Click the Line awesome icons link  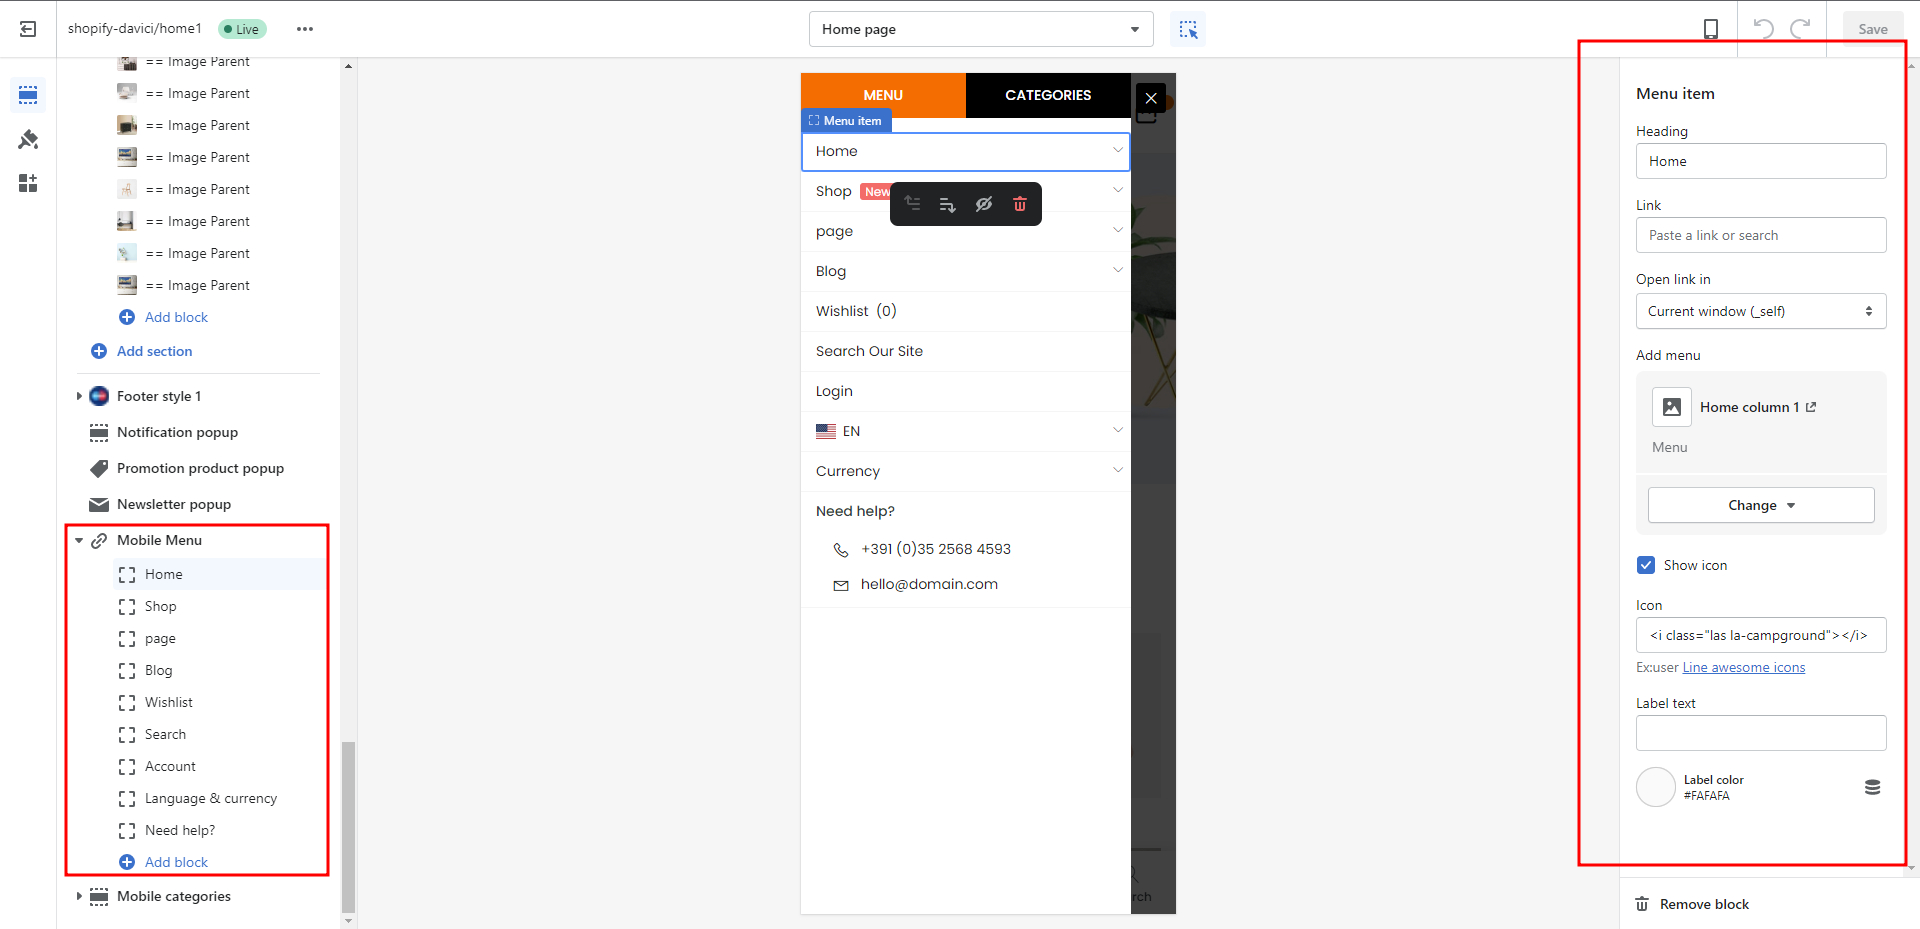pyautogui.click(x=1743, y=667)
